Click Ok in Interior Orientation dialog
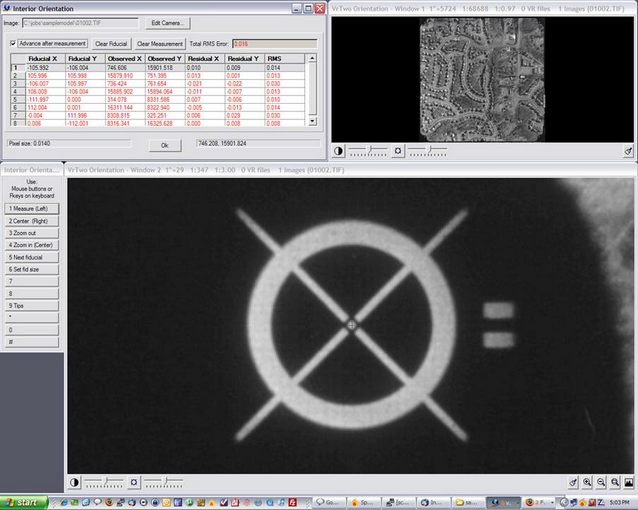638x510 pixels. coord(165,145)
